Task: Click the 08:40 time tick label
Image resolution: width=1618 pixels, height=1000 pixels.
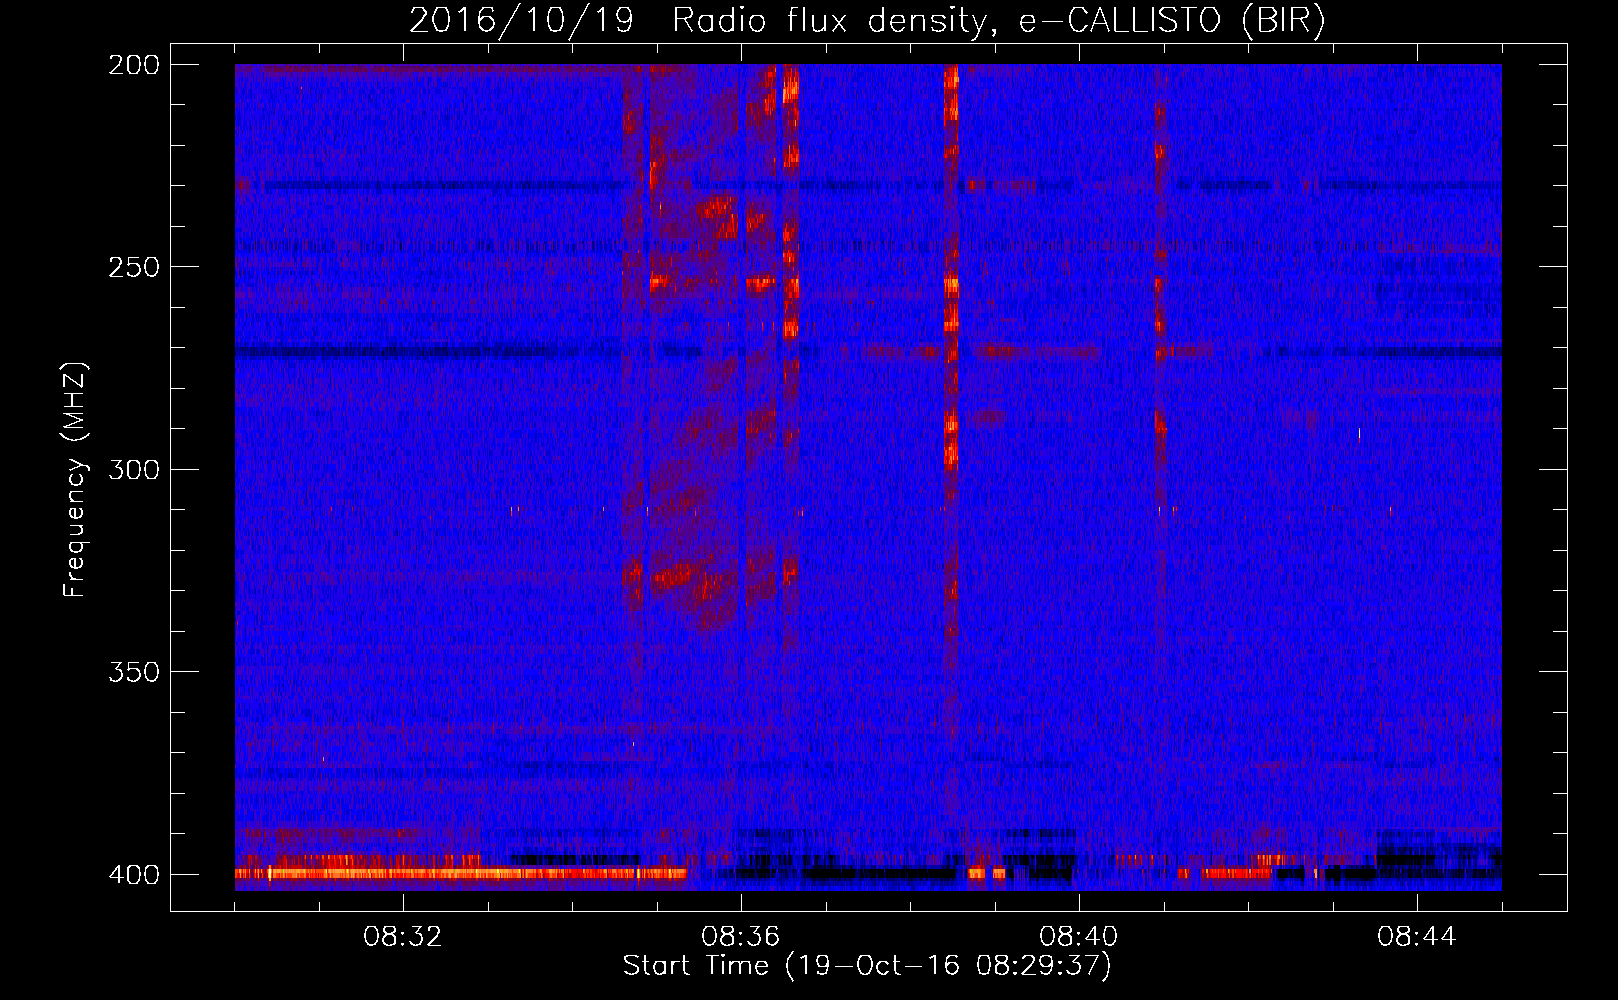Action: coord(1079,937)
